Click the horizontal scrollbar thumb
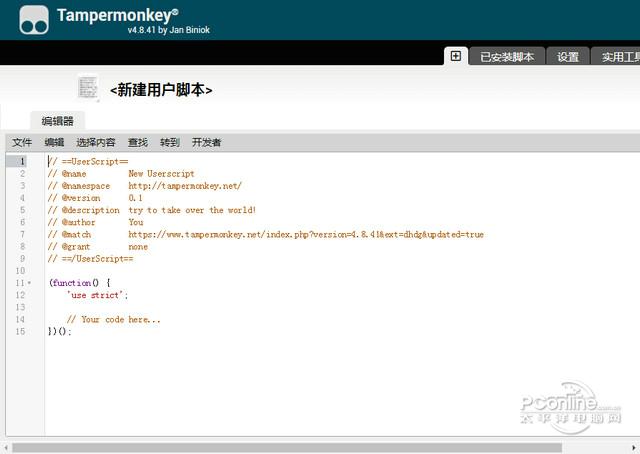 coord(287,448)
